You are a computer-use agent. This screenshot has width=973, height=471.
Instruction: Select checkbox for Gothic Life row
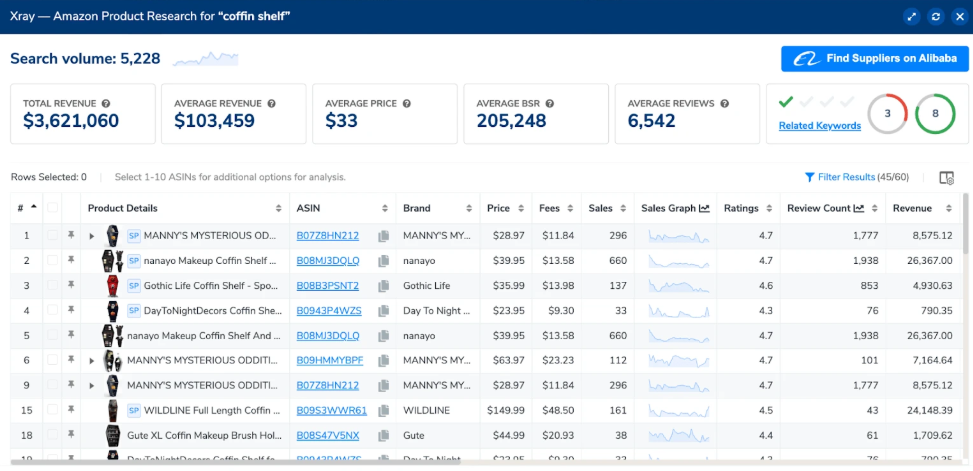[x=53, y=285]
